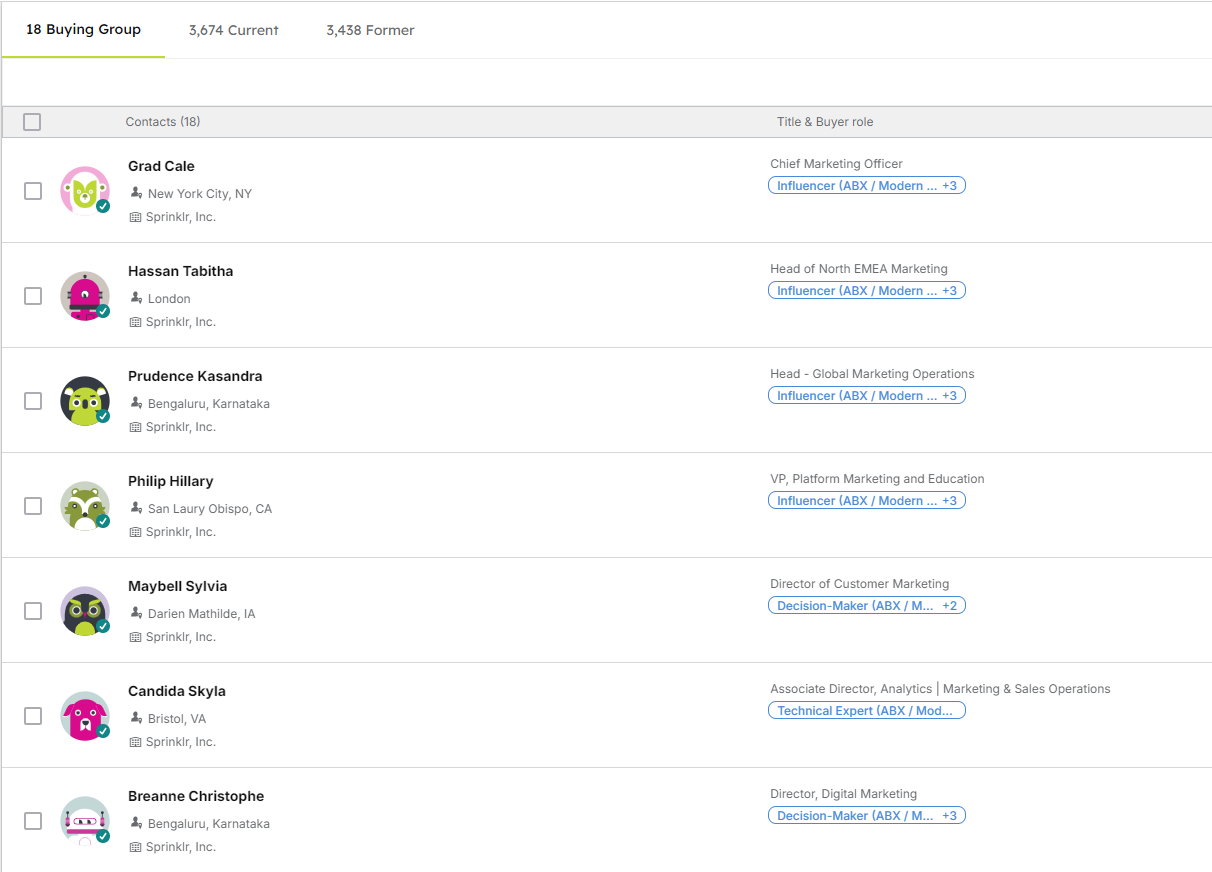Screen dimensions: 1212x872
Task: Select the checkbox next to Maybell Sylvia
Action: pyautogui.click(x=33, y=611)
